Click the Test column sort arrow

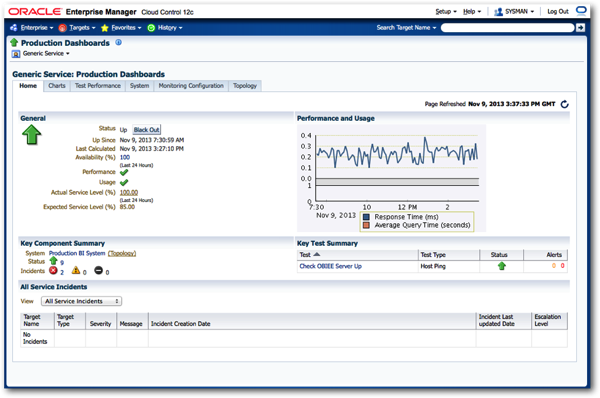click(316, 254)
